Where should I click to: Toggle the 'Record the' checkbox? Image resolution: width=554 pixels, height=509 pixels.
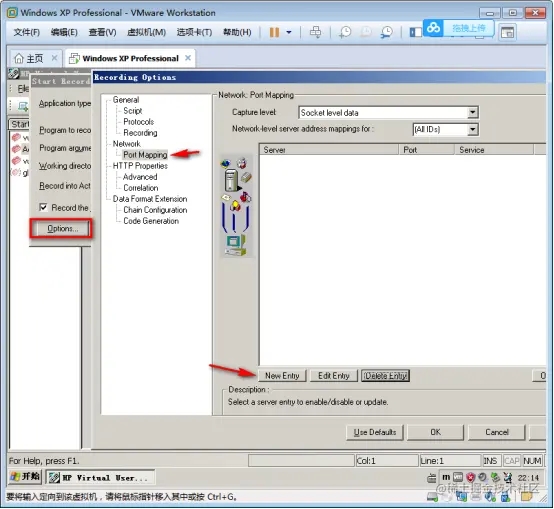click(x=43, y=207)
